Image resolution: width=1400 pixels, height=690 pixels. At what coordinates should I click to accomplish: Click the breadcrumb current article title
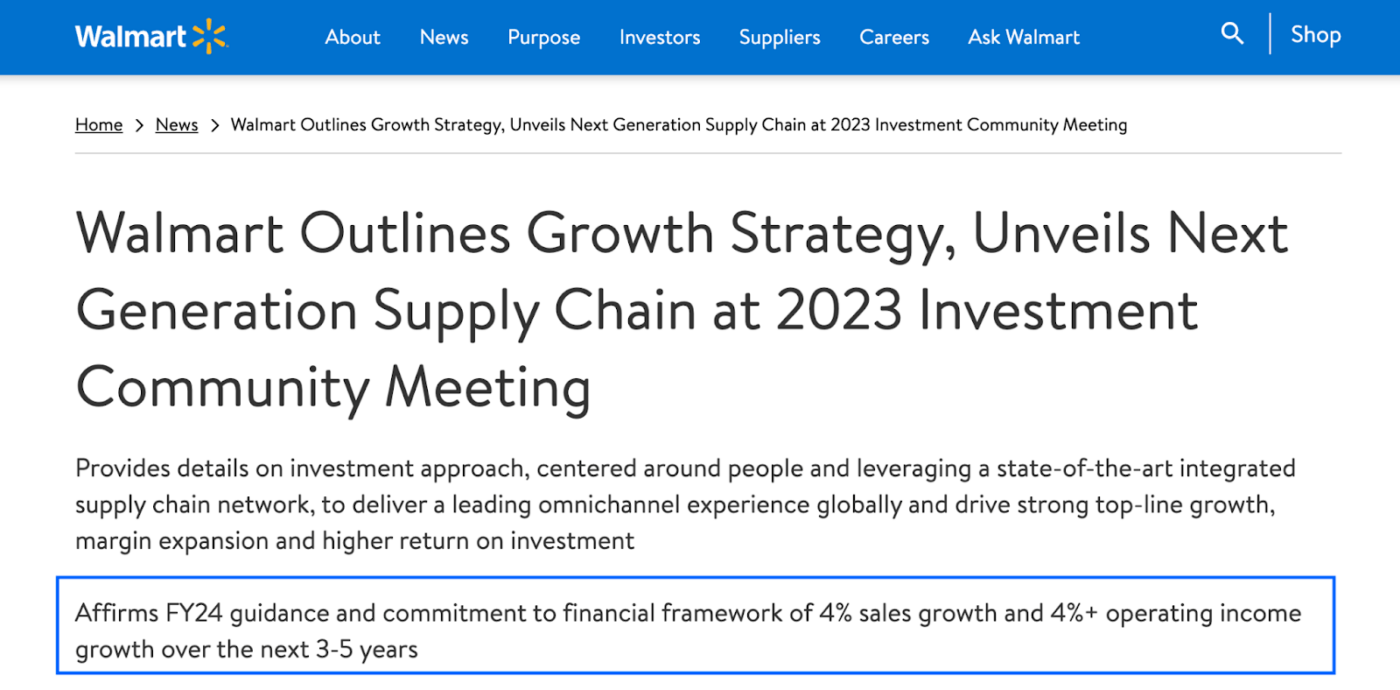tap(679, 125)
